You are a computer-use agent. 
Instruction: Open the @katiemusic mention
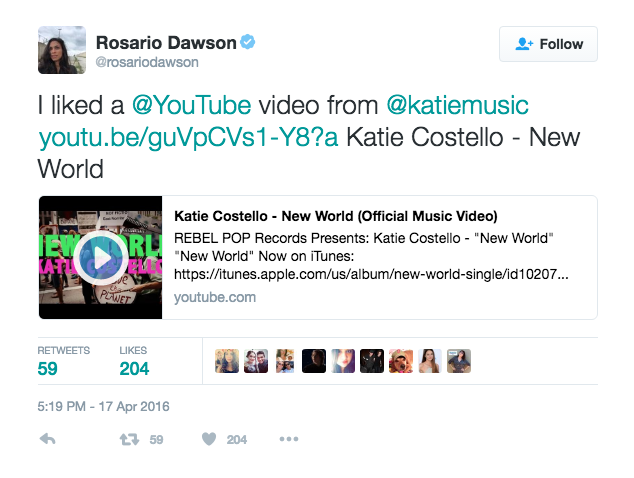[457, 105]
